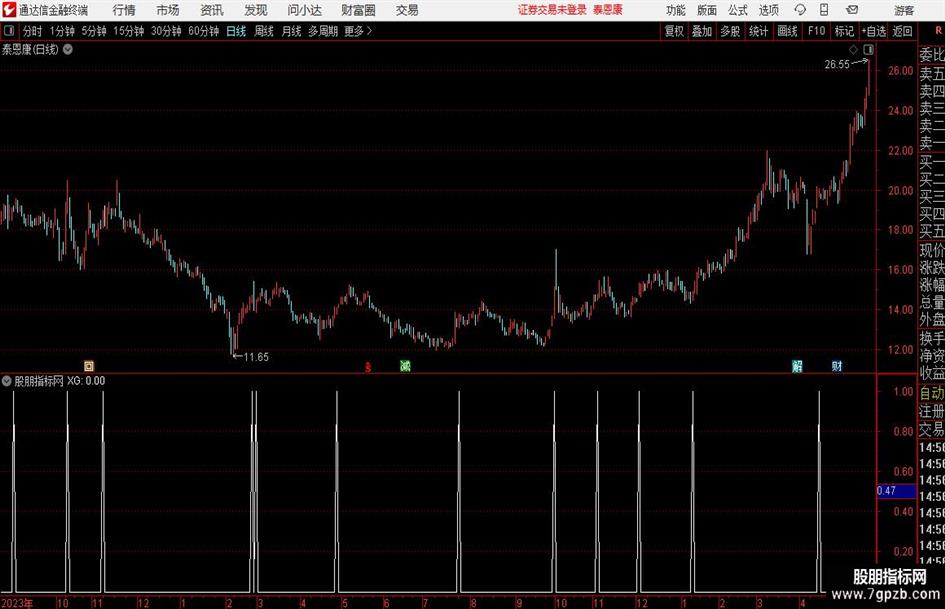Screen dimensions: 945x609
Task: Switch to 分时 period tab
Action: point(33,31)
